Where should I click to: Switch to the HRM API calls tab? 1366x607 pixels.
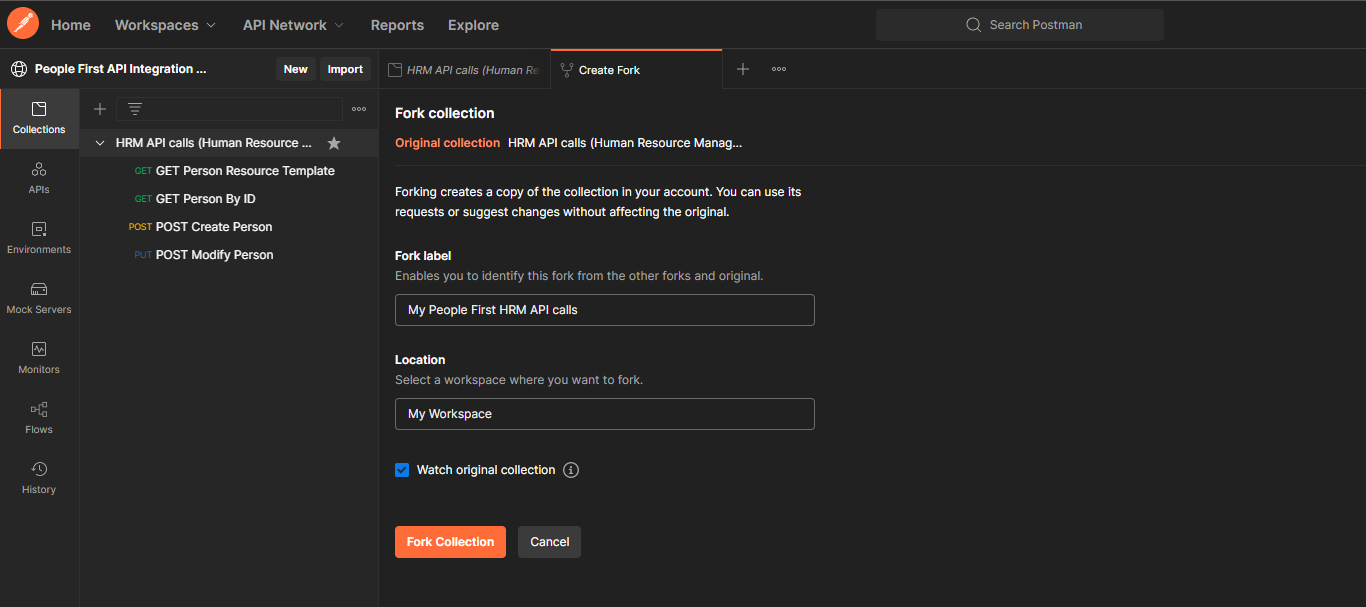click(x=465, y=69)
